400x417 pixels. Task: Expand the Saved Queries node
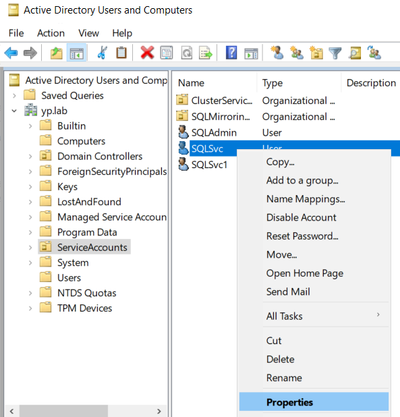pos(14,96)
